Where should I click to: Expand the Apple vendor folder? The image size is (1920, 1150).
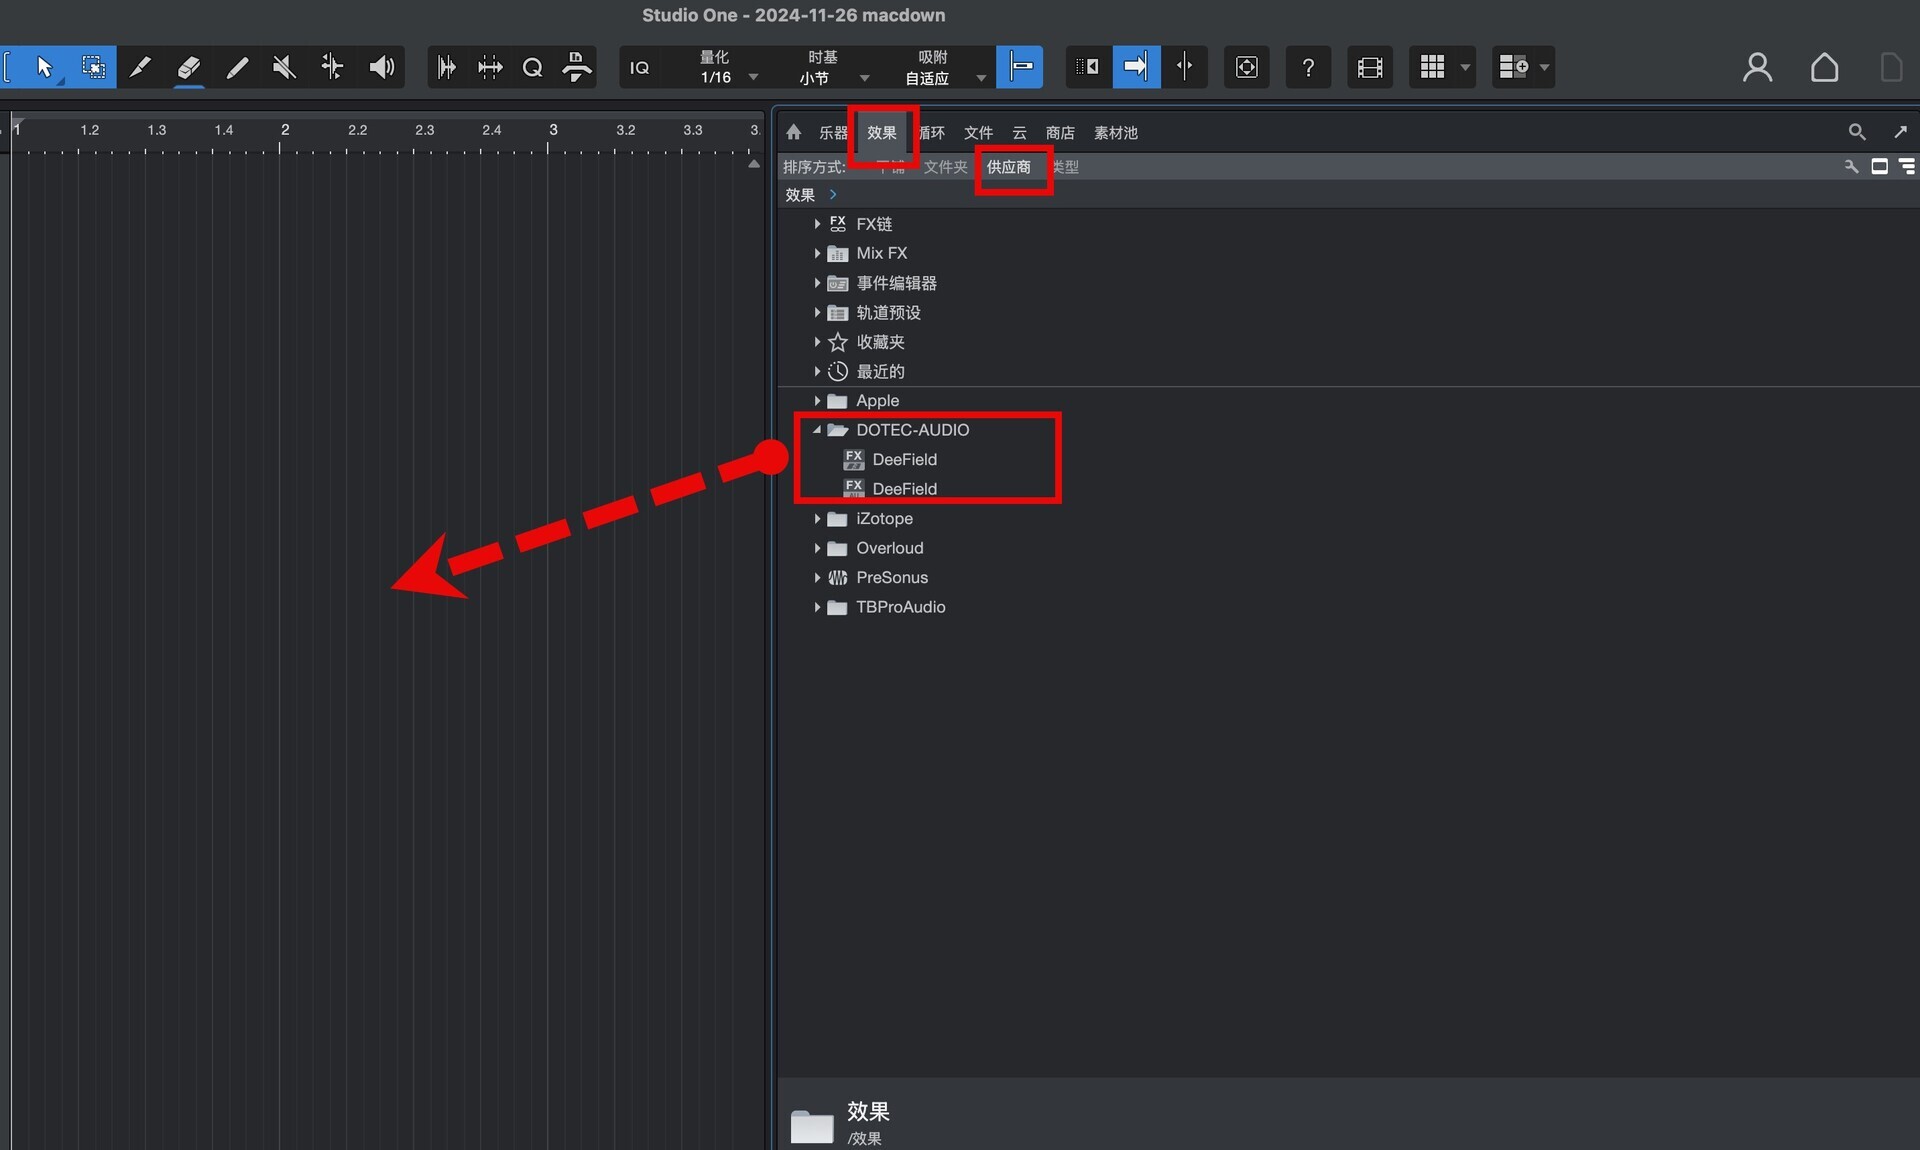point(817,401)
